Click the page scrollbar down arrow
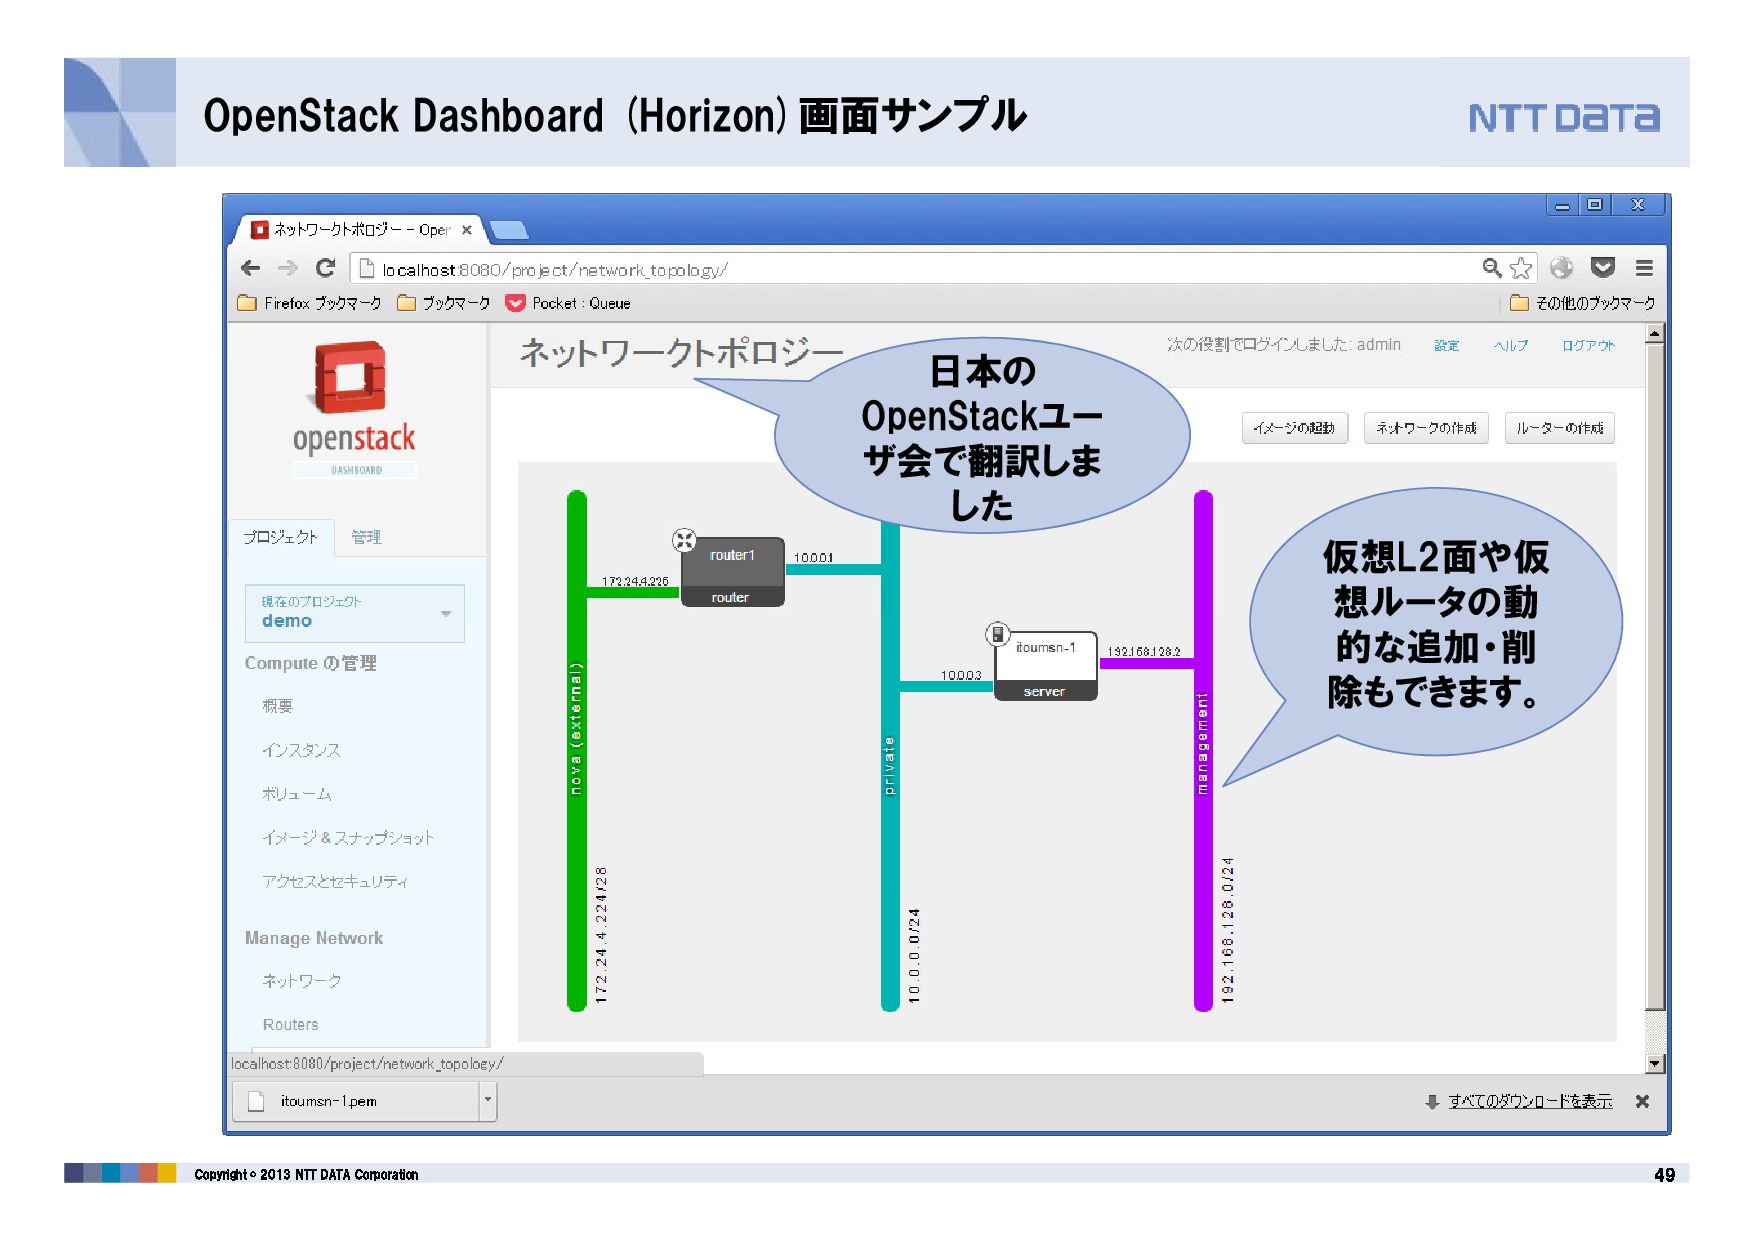 pos(1654,1064)
